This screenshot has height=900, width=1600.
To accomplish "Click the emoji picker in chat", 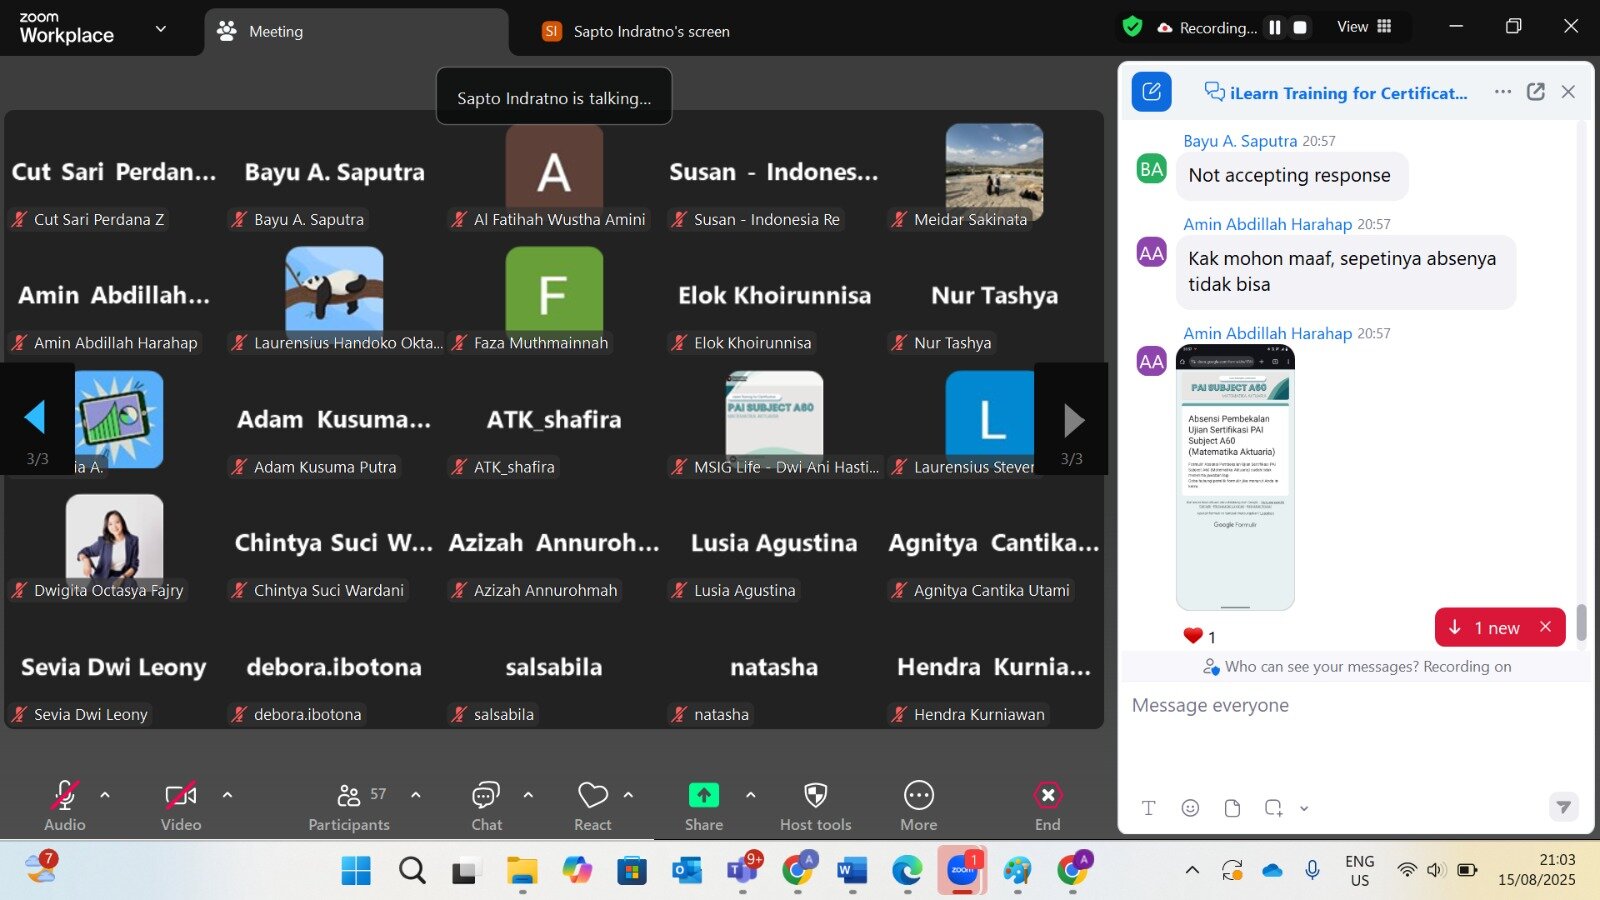I will pos(1190,808).
